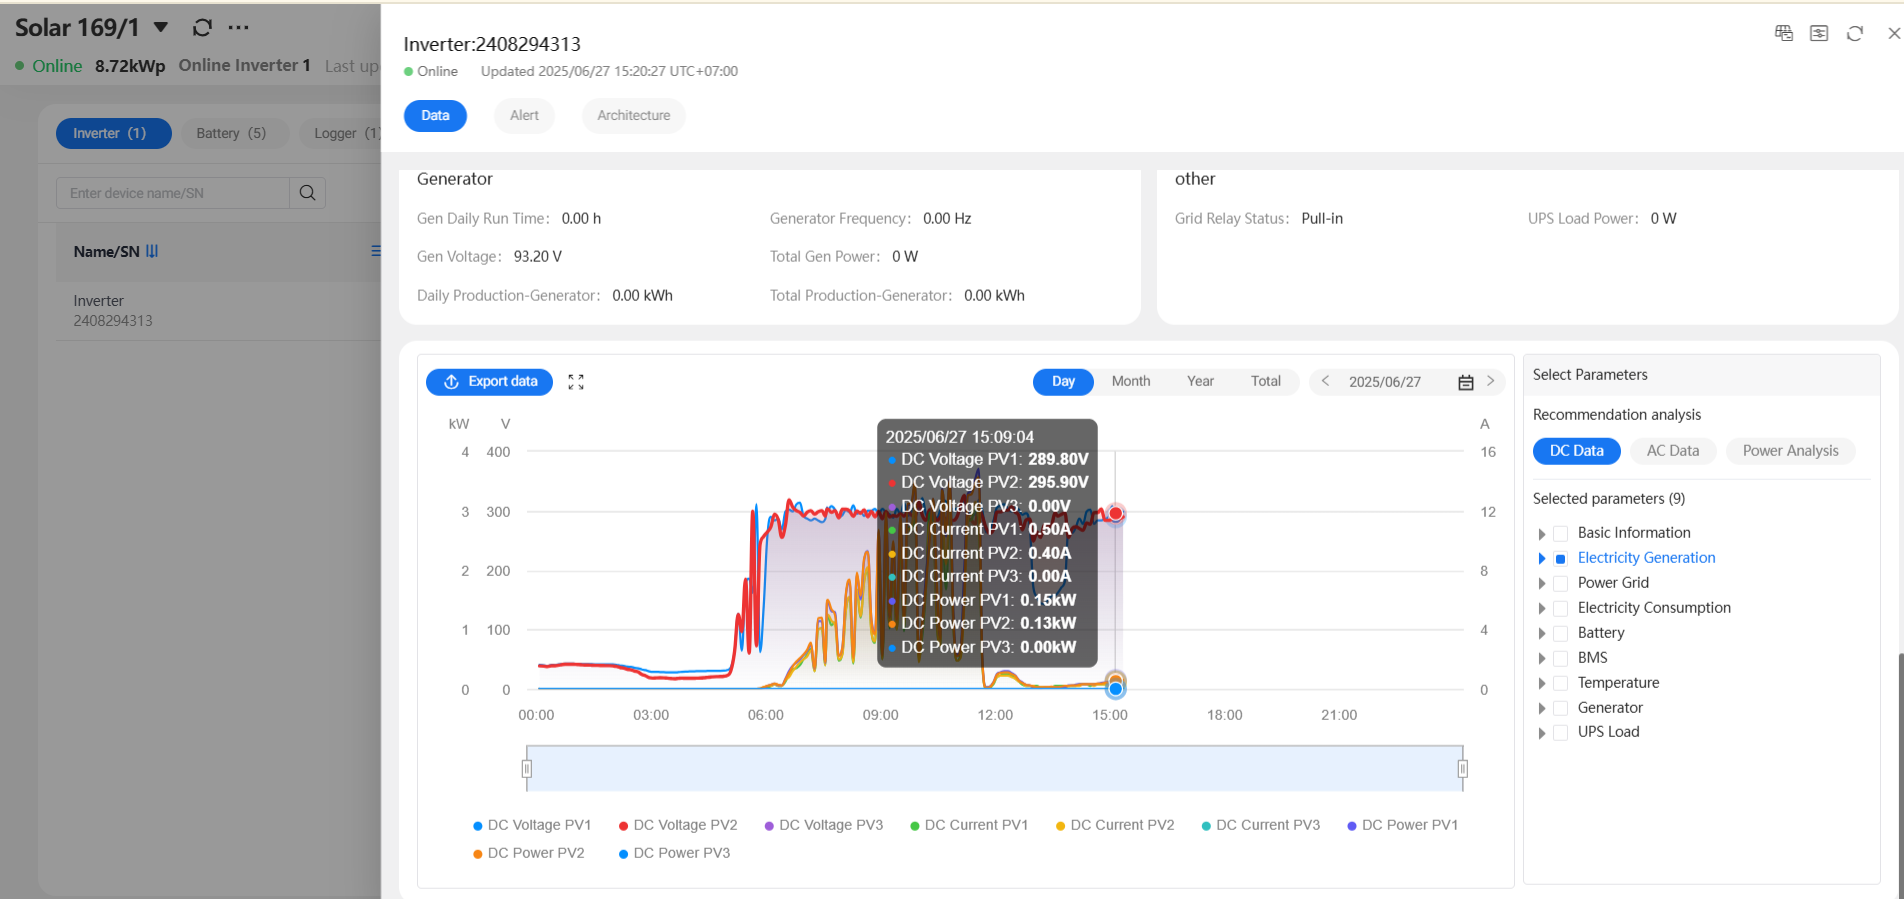This screenshot has height=899, width=1904.
Task: Expand the Temperature parameter group
Action: [1542, 684]
